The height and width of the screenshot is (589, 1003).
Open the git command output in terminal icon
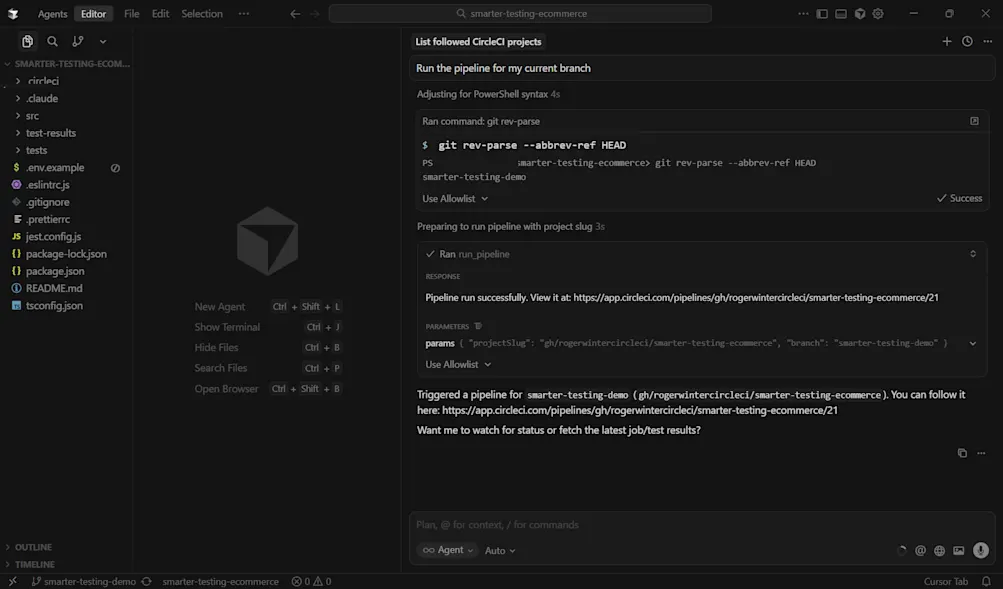pos(973,120)
